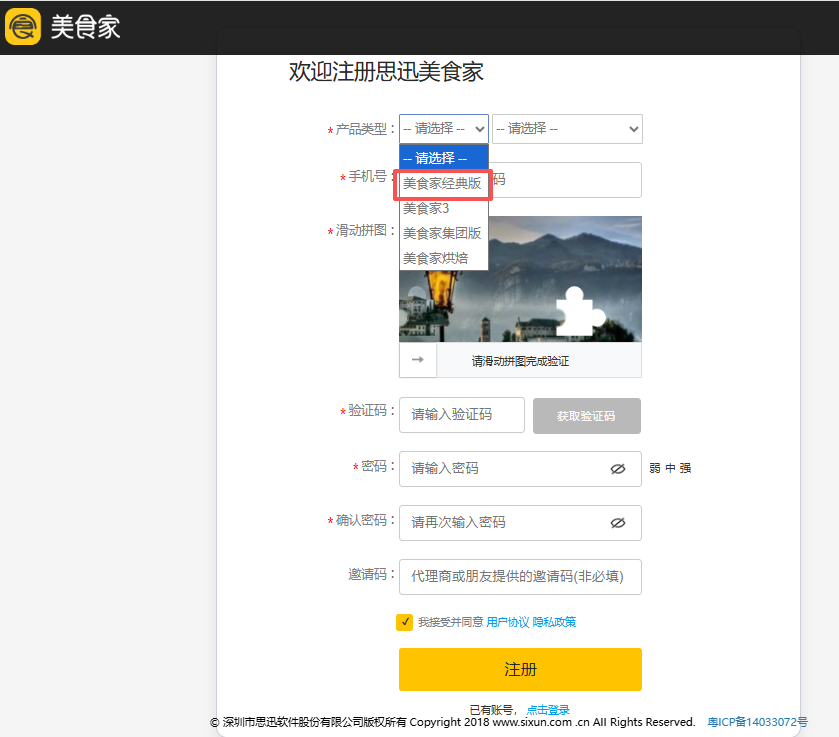Select 美食家经典版 from the dropdown list
The height and width of the screenshot is (737, 839).
point(442,184)
